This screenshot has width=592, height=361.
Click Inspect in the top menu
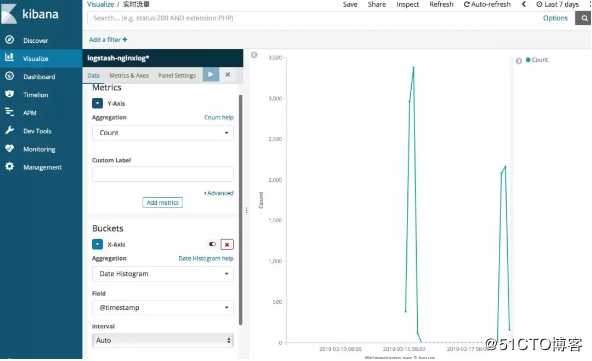tap(408, 5)
